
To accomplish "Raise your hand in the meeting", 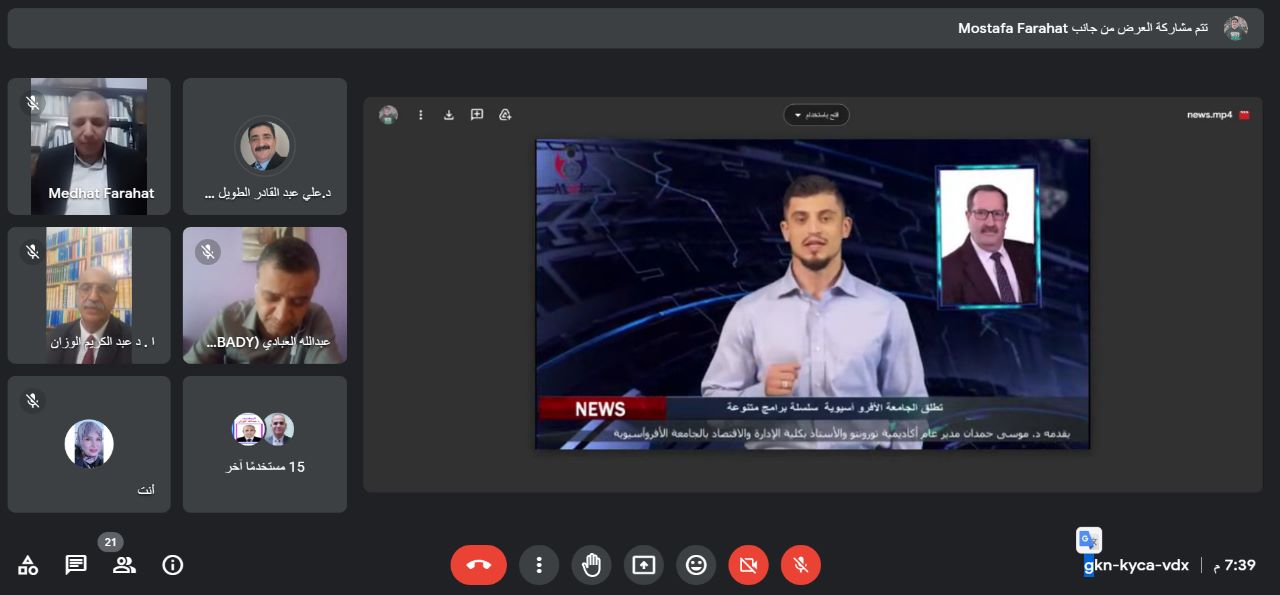I will [591, 565].
